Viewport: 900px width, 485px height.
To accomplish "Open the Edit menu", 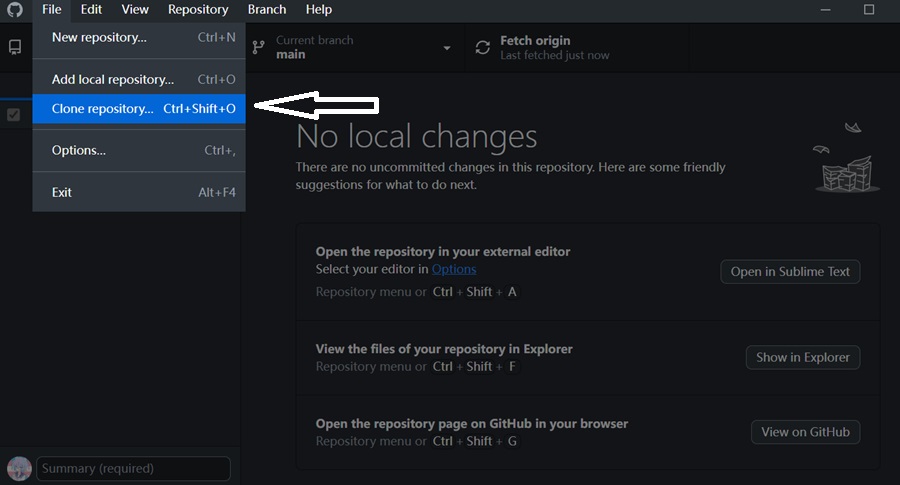I will (91, 10).
